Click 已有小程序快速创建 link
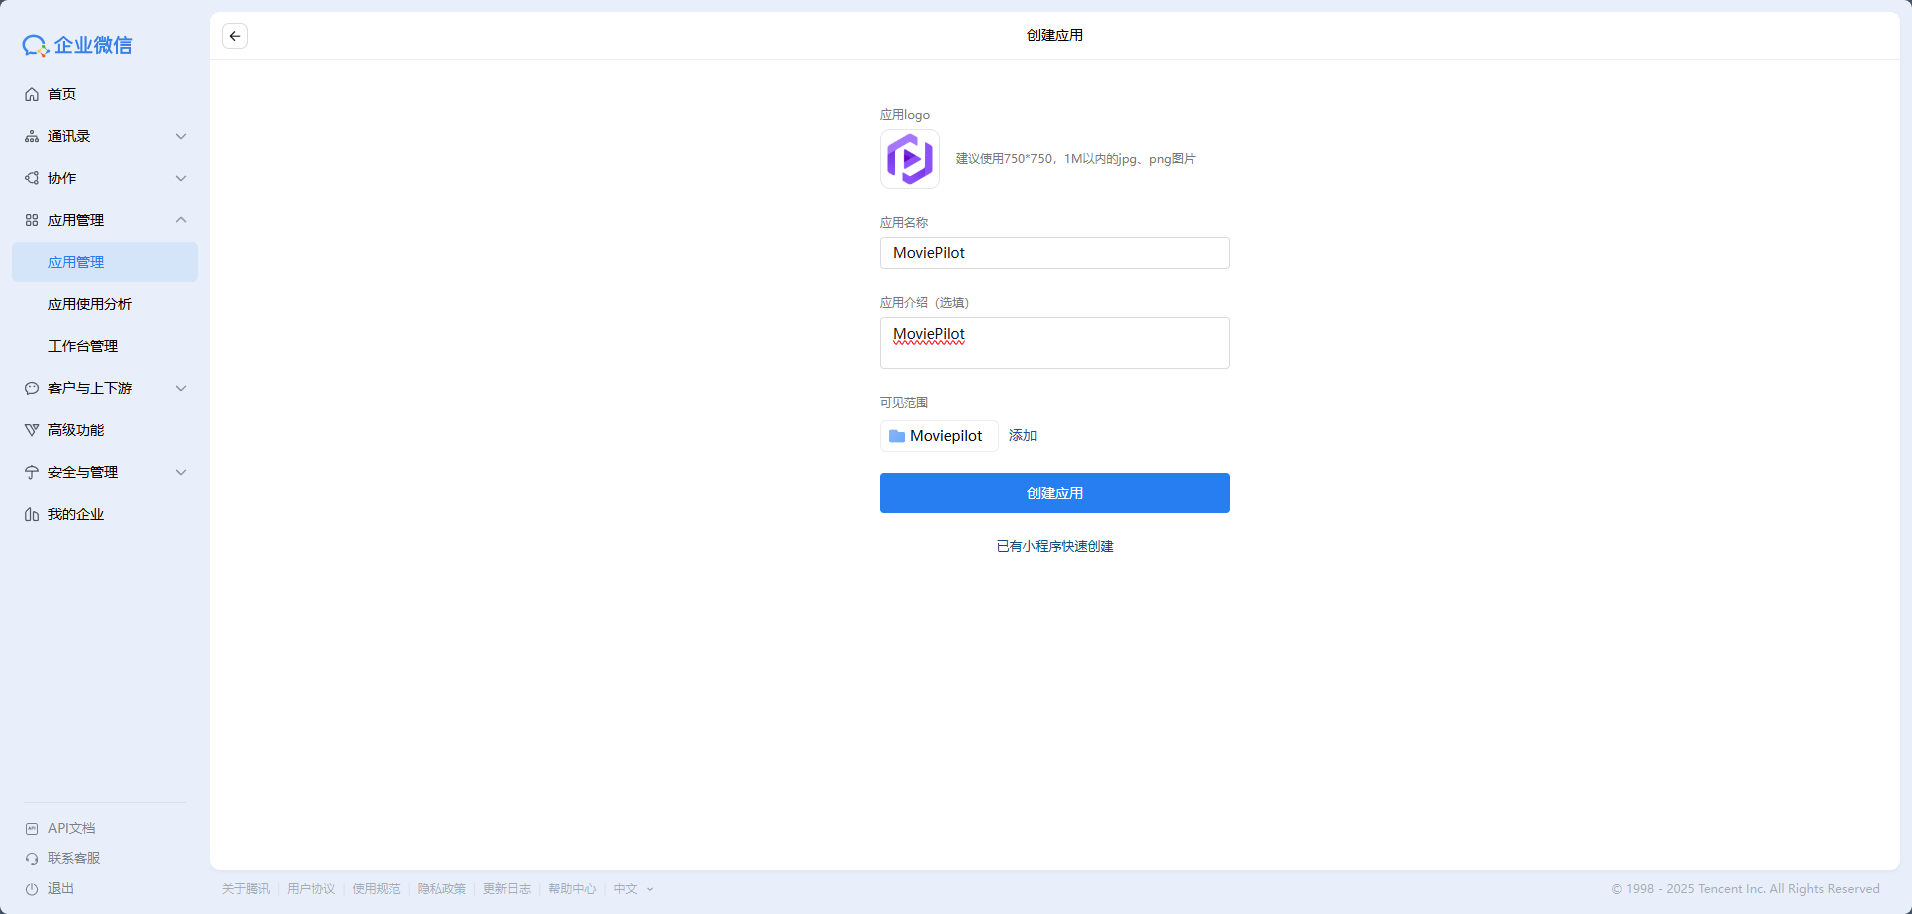This screenshot has height=914, width=1912. point(1054,546)
